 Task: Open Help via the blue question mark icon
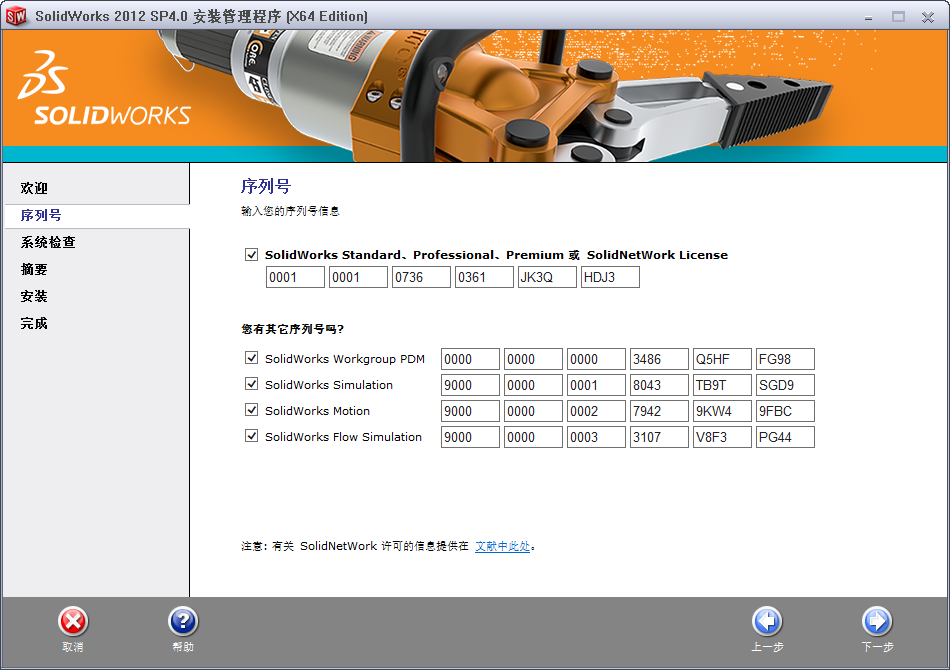click(183, 621)
